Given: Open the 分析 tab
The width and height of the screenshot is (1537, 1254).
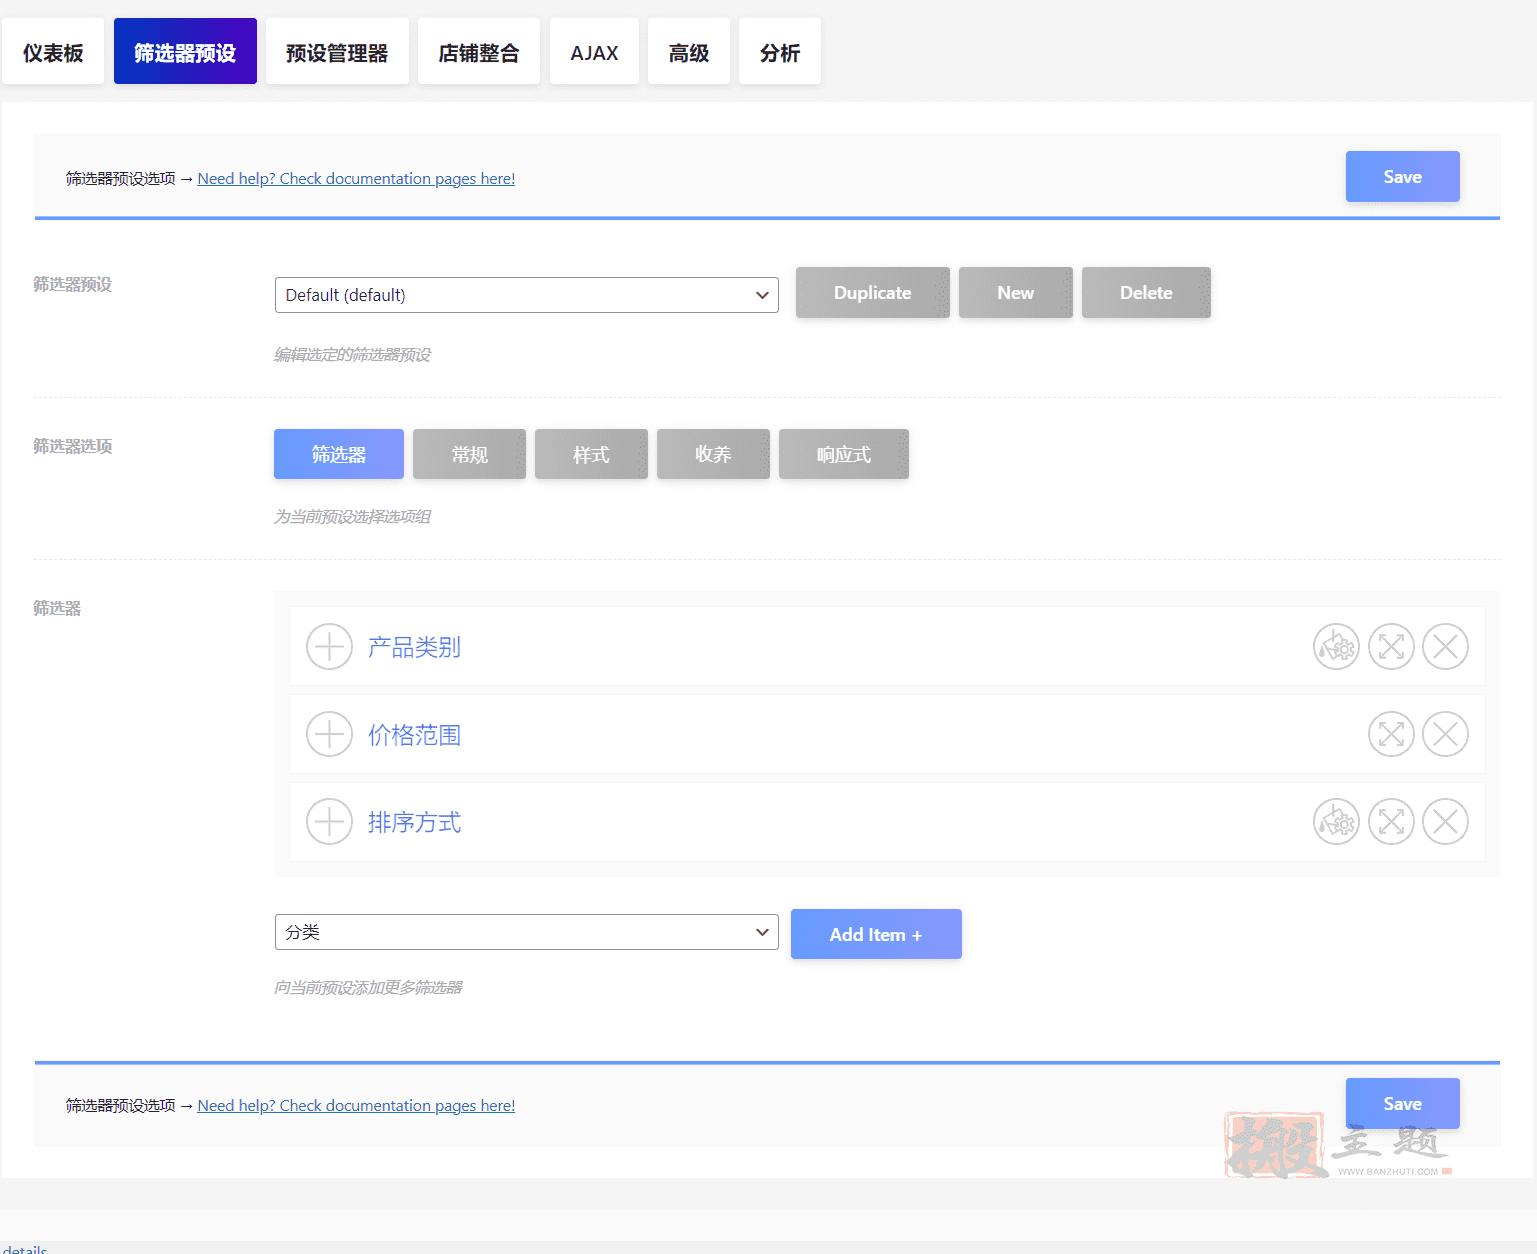Looking at the screenshot, I should pos(780,51).
